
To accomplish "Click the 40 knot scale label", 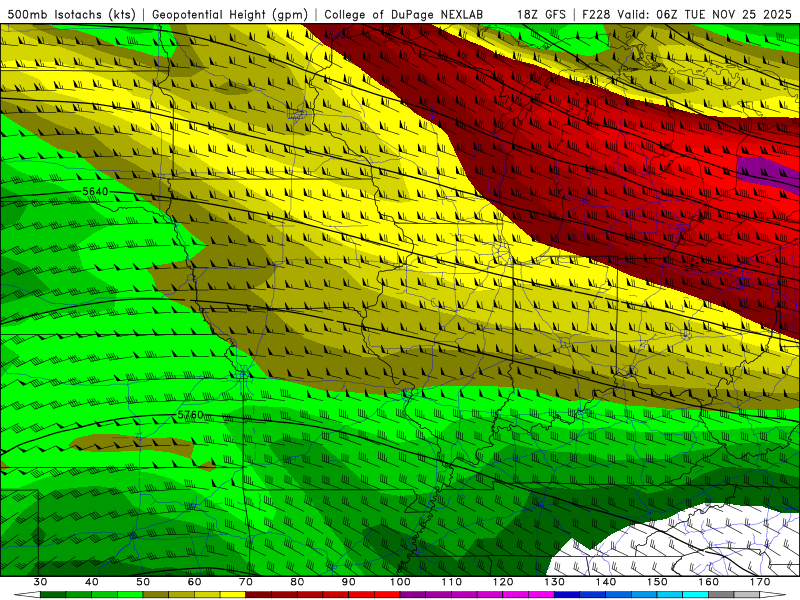I will (91, 582).
